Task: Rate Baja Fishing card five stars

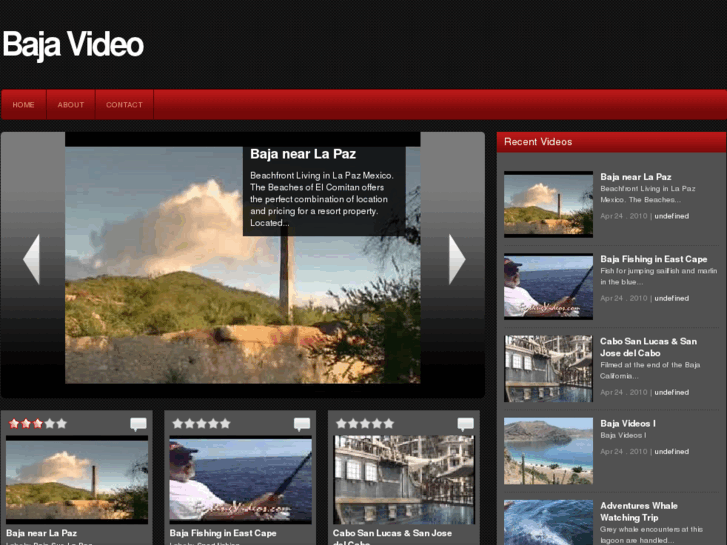Action: coord(225,423)
